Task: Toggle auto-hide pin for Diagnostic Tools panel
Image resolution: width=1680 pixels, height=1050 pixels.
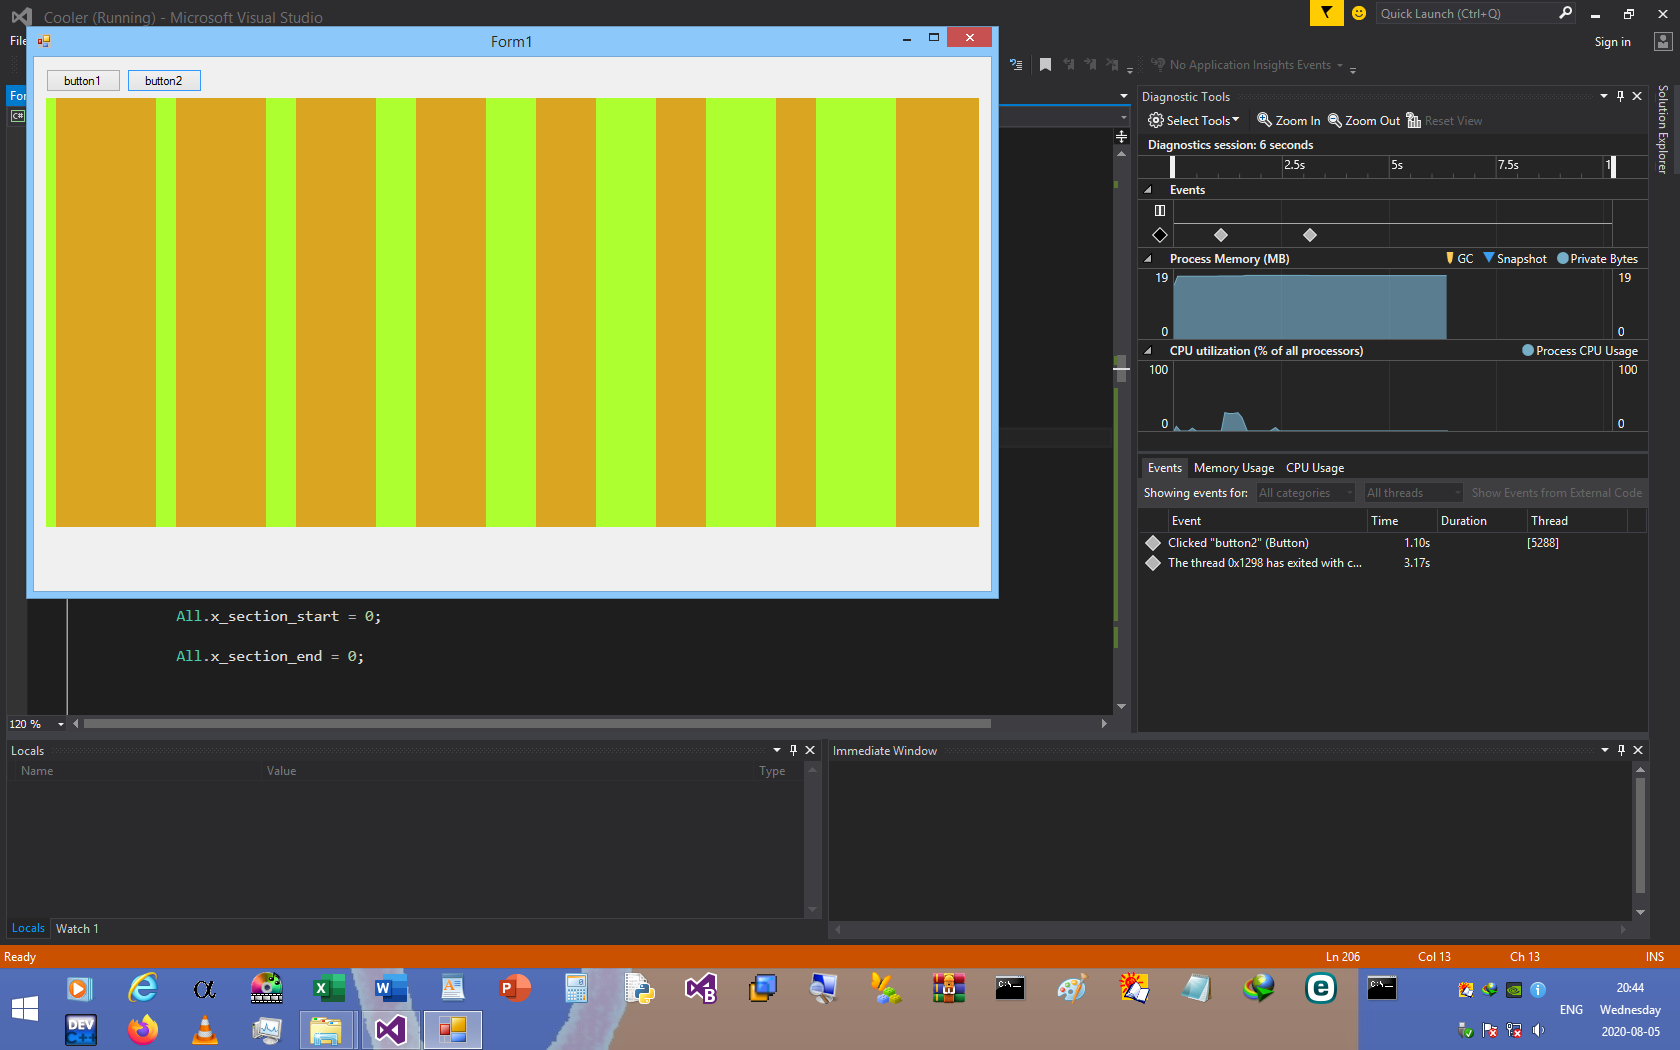Action: click(1621, 96)
